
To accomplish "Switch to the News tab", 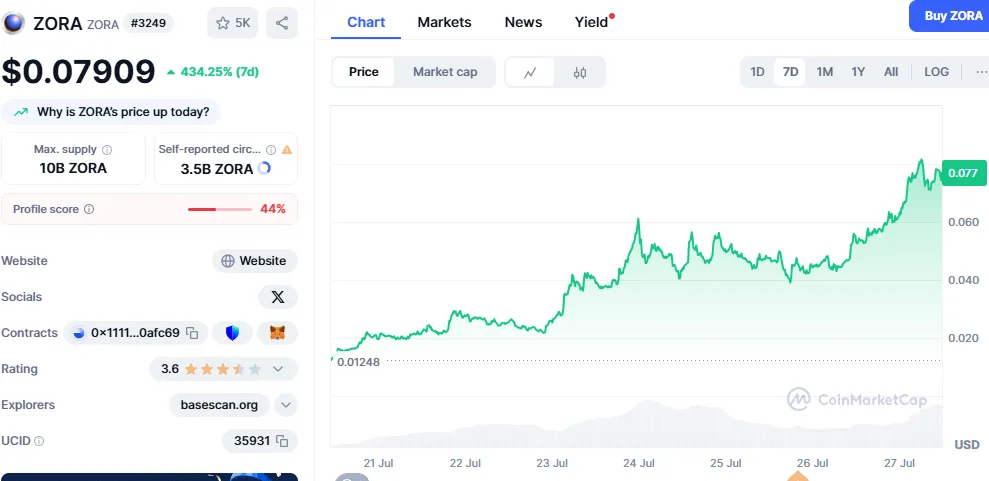I will [x=523, y=22].
